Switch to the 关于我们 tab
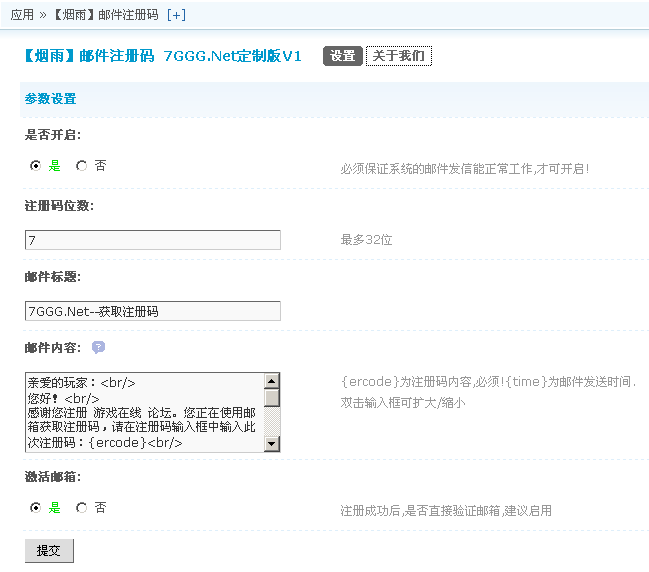The image size is (649, 572). coord(399,56)
